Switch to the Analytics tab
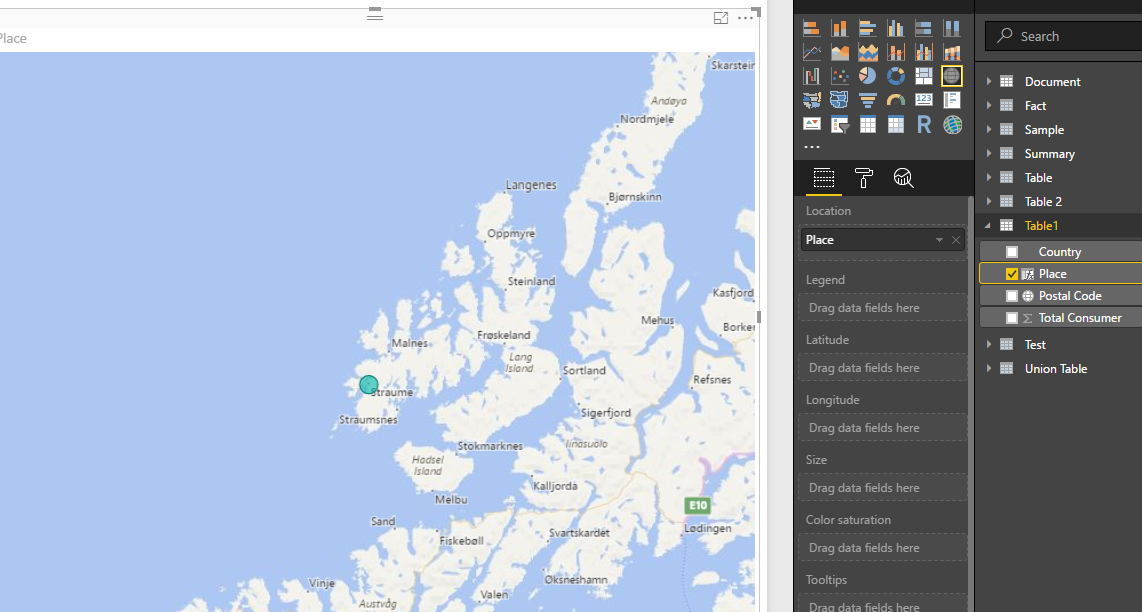 tap(903, 178)
